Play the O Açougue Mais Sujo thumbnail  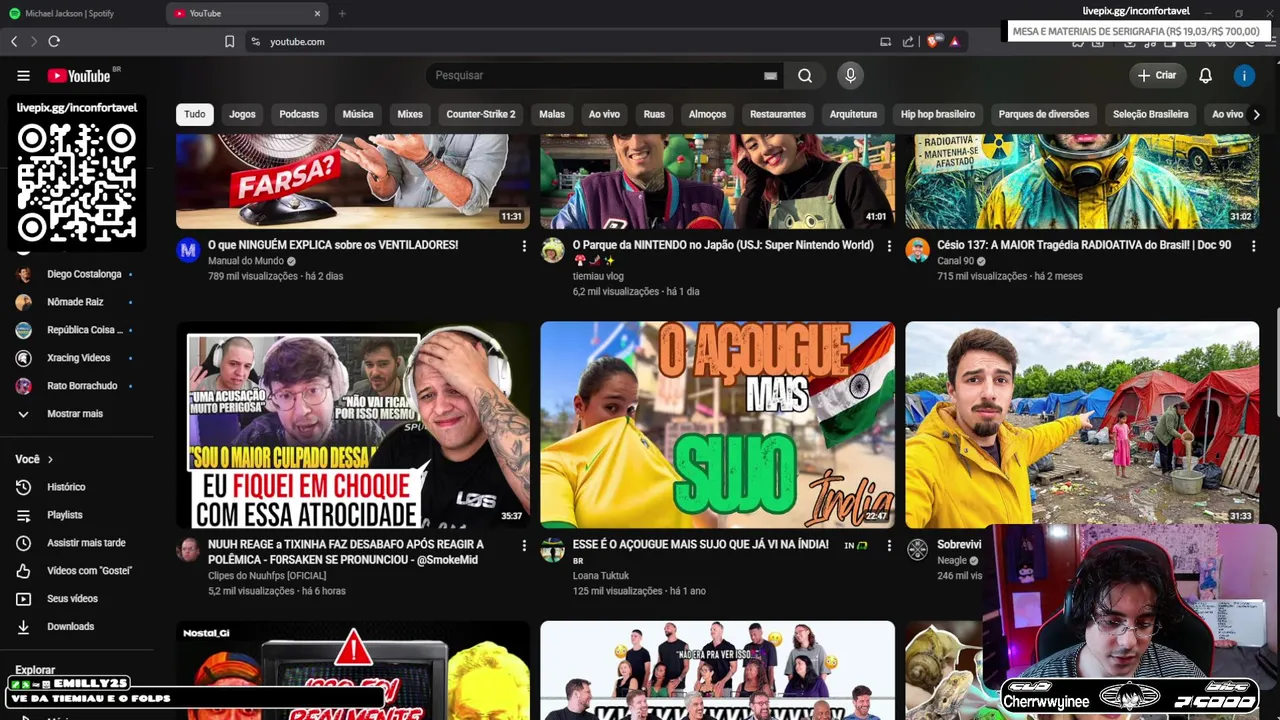[x=718, y=425]
